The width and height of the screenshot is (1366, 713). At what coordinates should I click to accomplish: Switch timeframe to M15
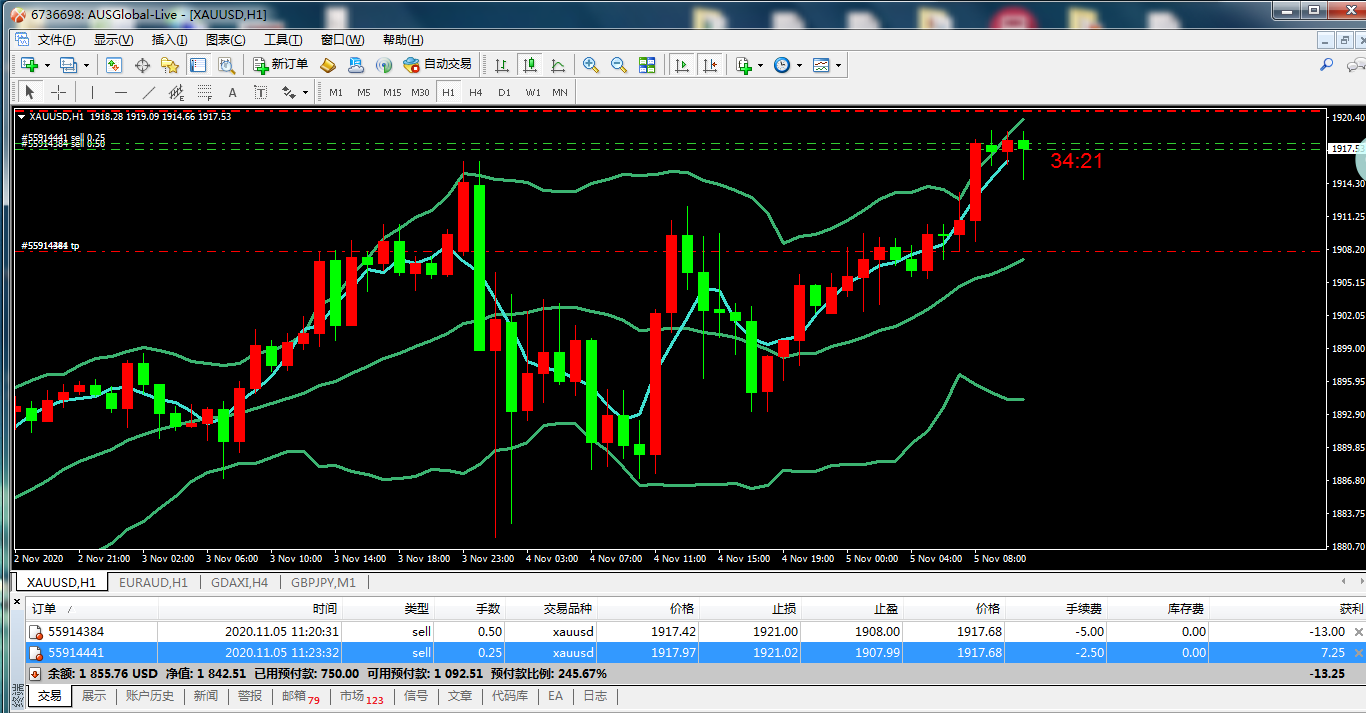click(392, 92)
